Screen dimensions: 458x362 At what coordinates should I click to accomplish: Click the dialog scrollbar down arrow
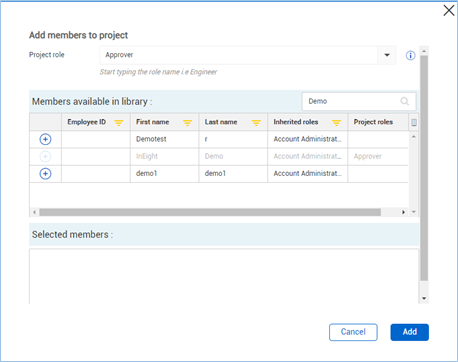[424, 298]
